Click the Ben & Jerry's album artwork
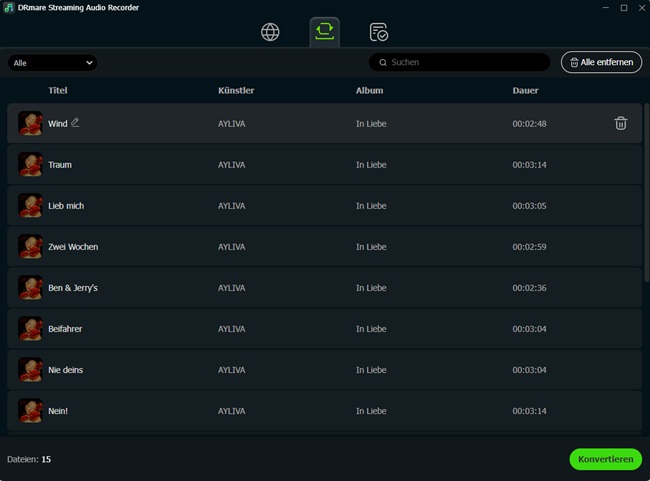This screenshot has width=650, height=481. [30, 288]
